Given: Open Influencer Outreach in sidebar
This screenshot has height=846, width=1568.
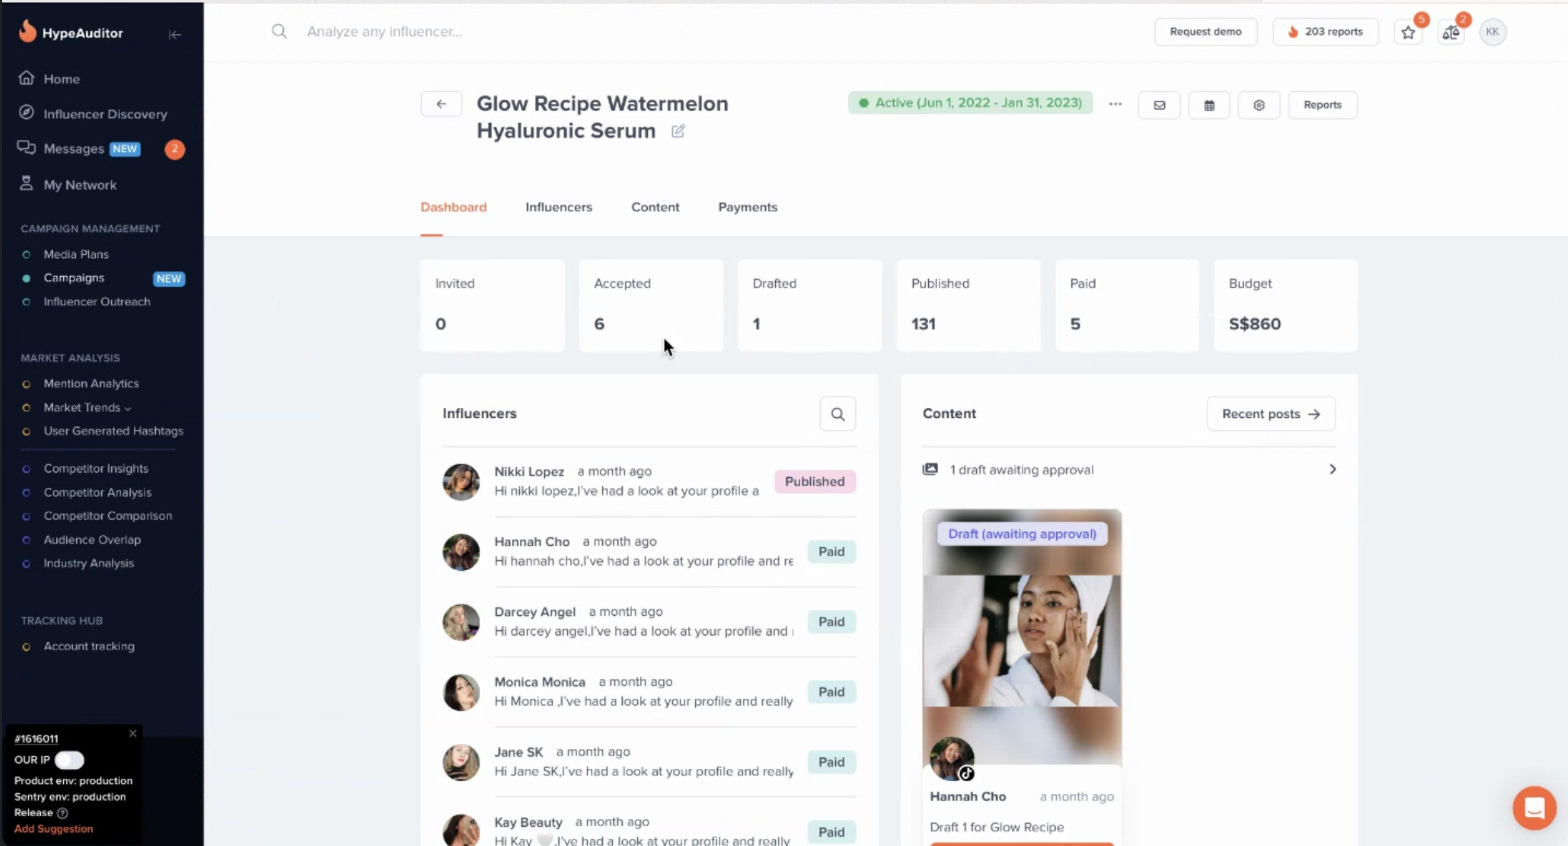Looking at the screenshot, I should [97, 302].
